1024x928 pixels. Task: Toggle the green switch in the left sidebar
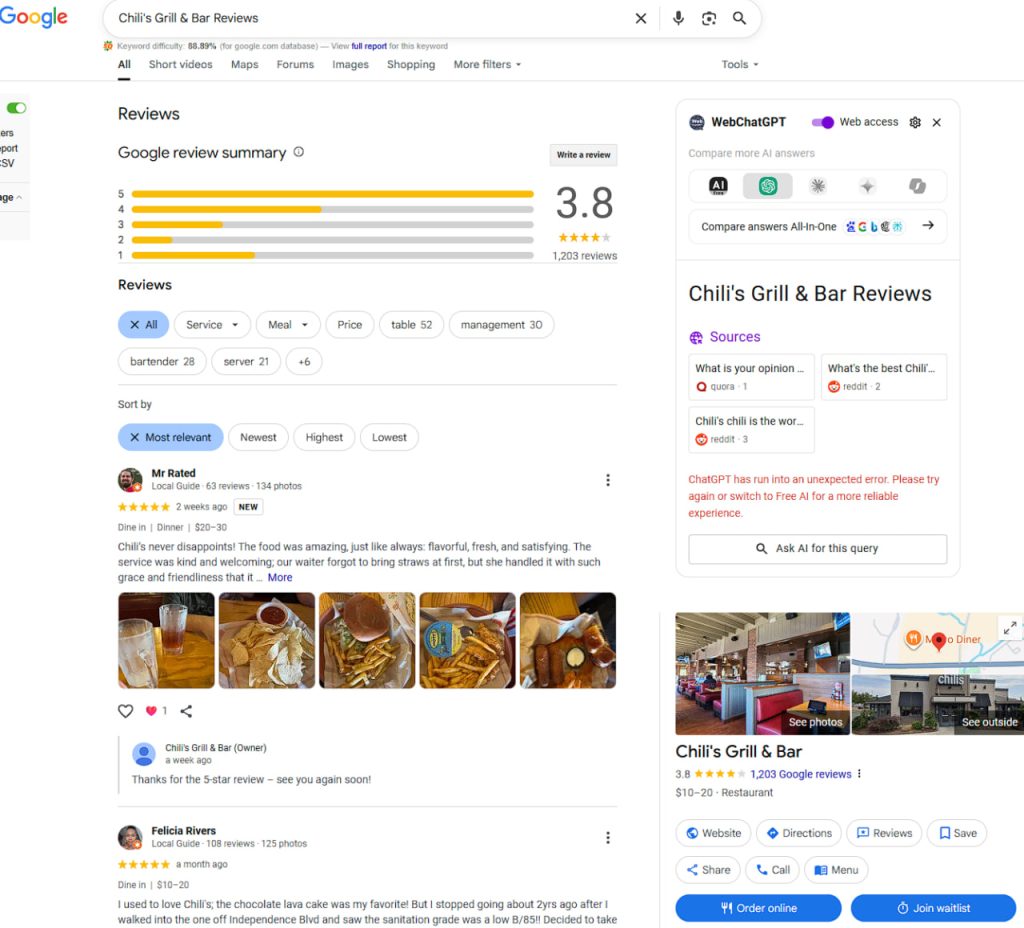coord(16,108)
